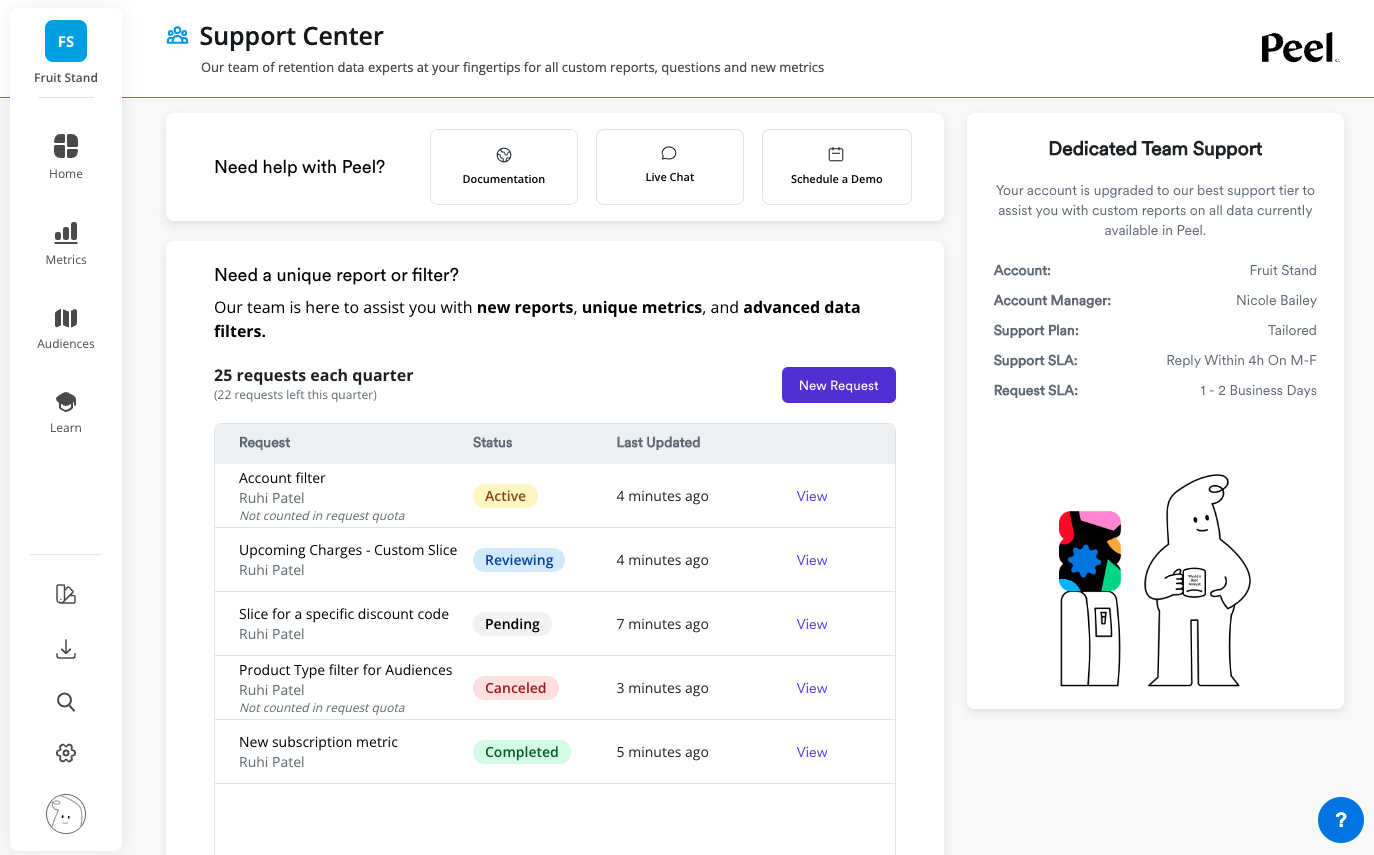Click the templates icon above the download icon

66,595
